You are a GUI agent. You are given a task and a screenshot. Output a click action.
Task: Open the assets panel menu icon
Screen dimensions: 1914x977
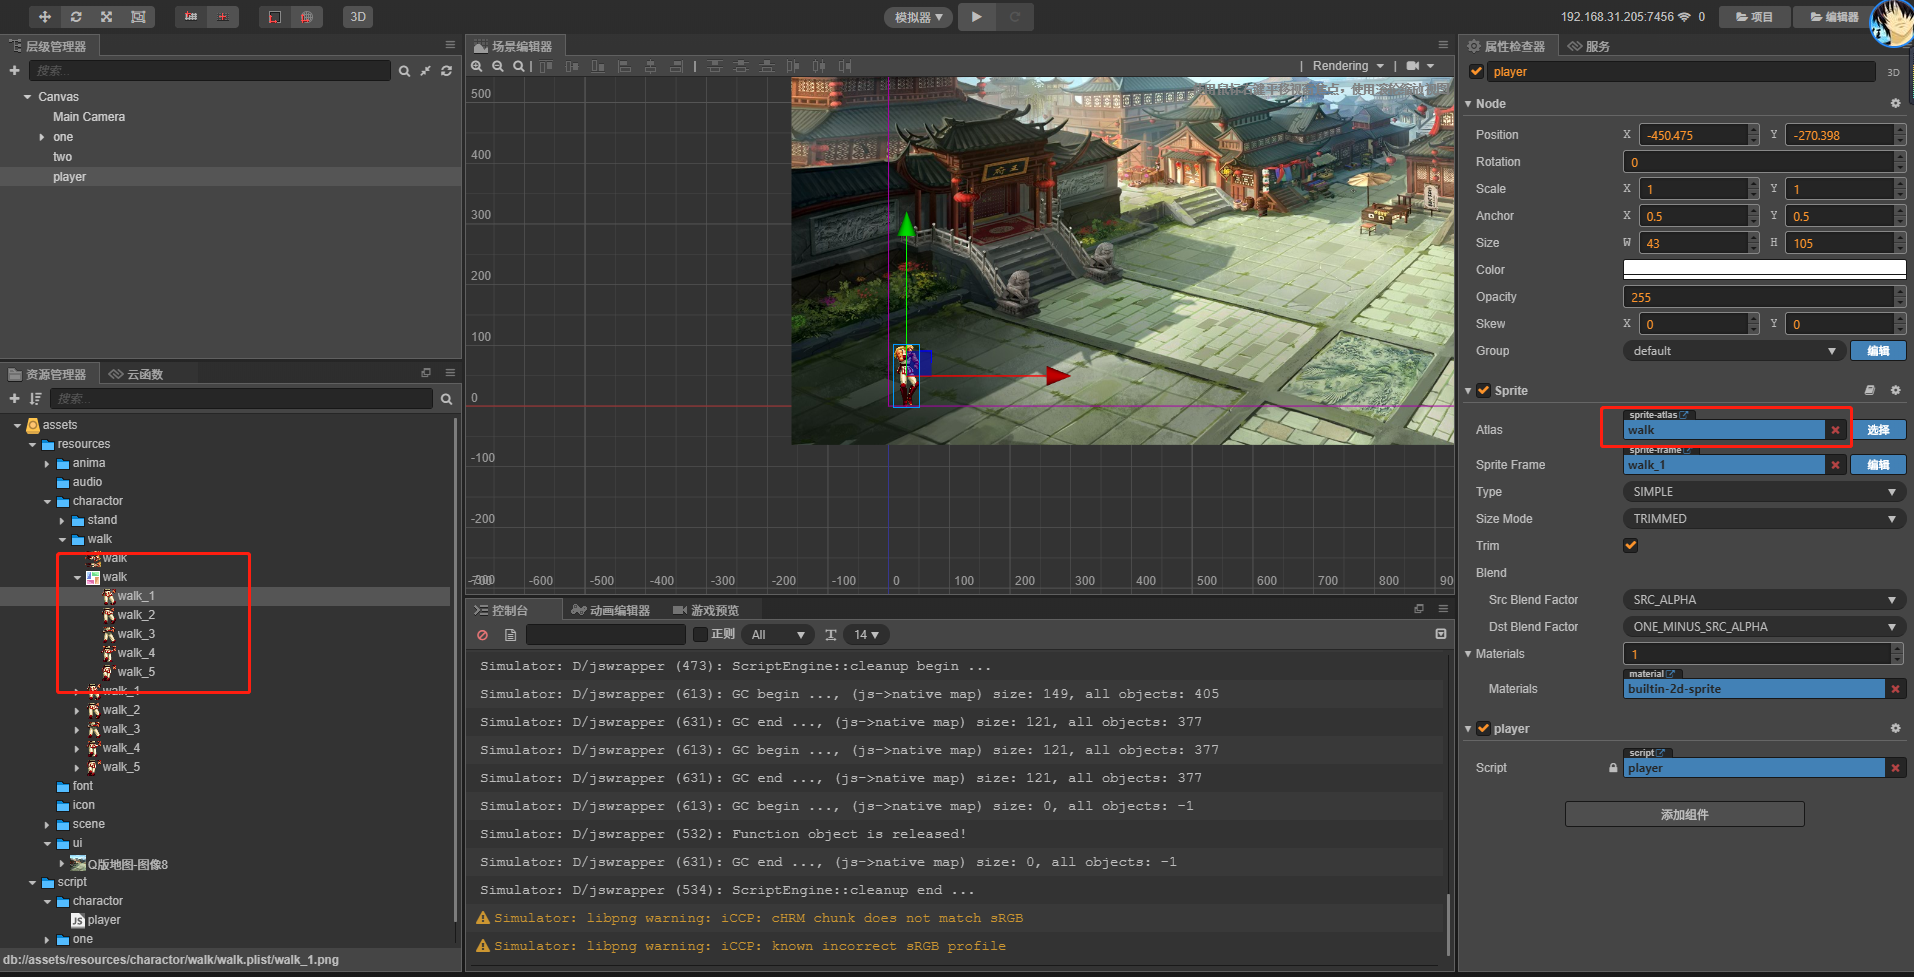click(450, 373)
